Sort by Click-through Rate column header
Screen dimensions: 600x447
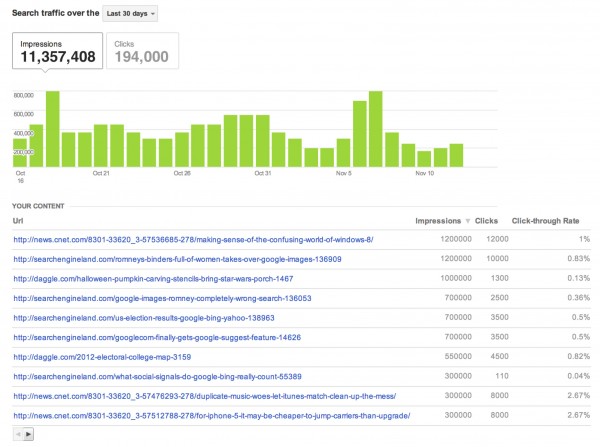pos(545,221)
